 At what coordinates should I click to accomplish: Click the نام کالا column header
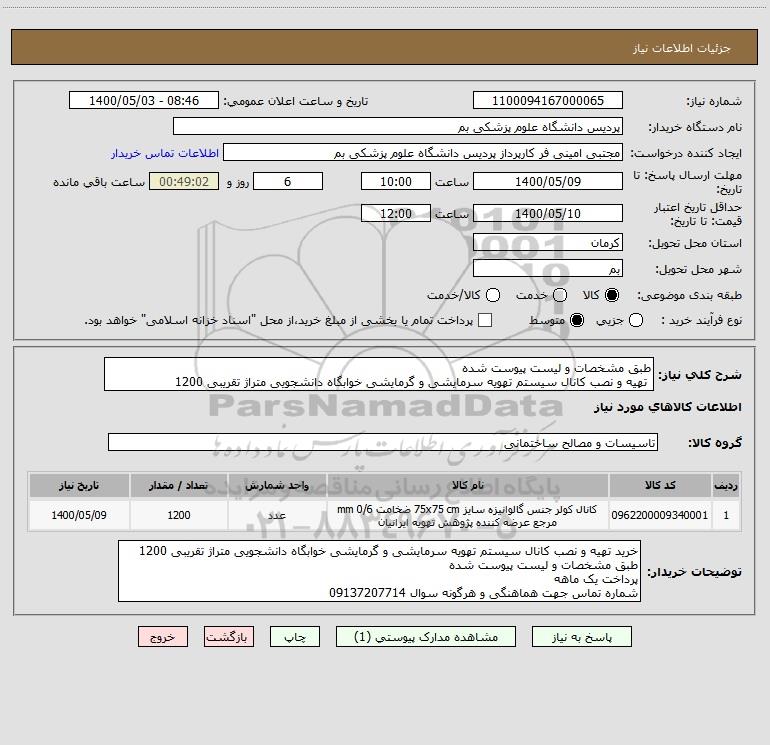(468, 486)
